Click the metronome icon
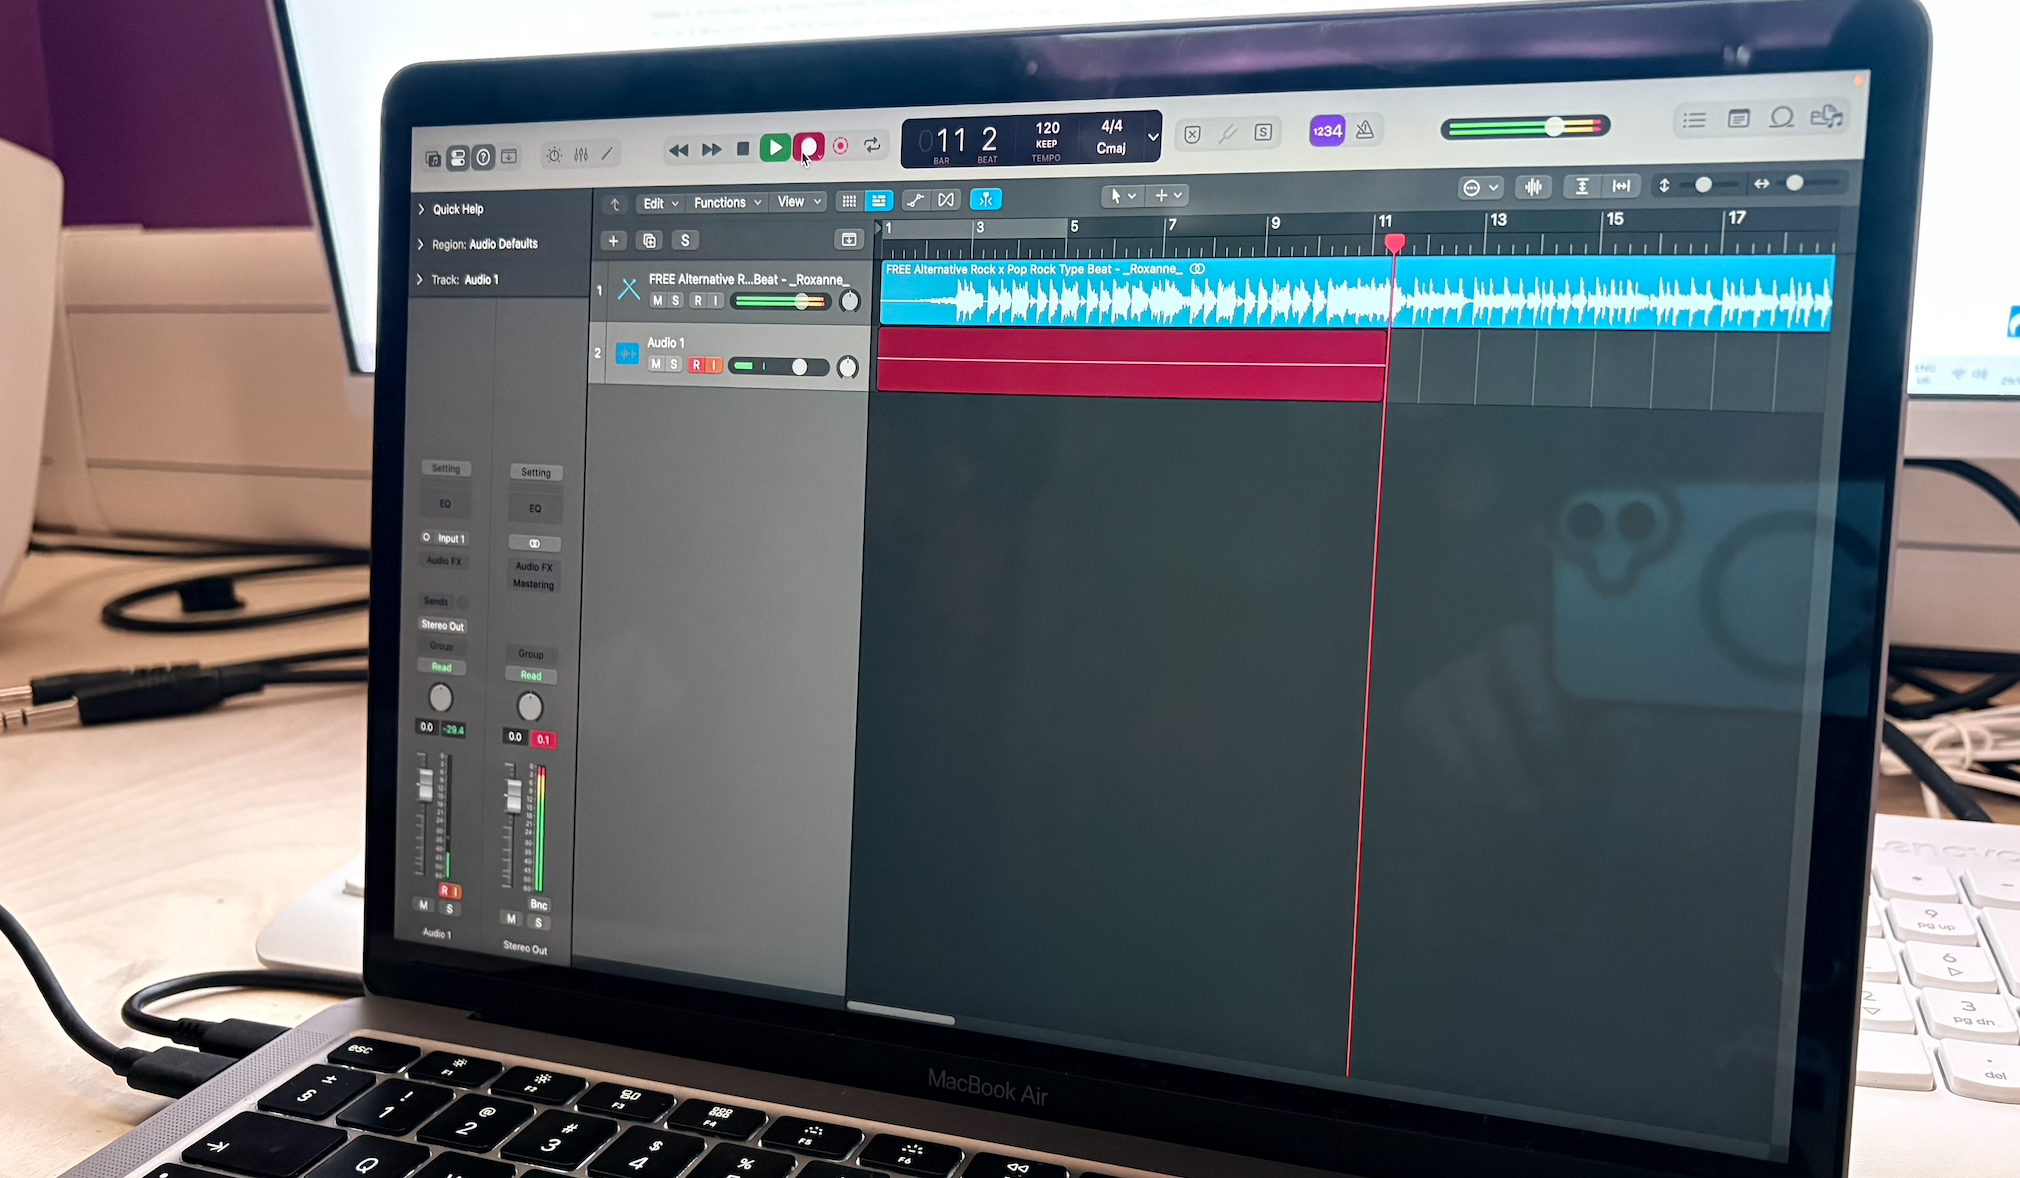 1365,130
